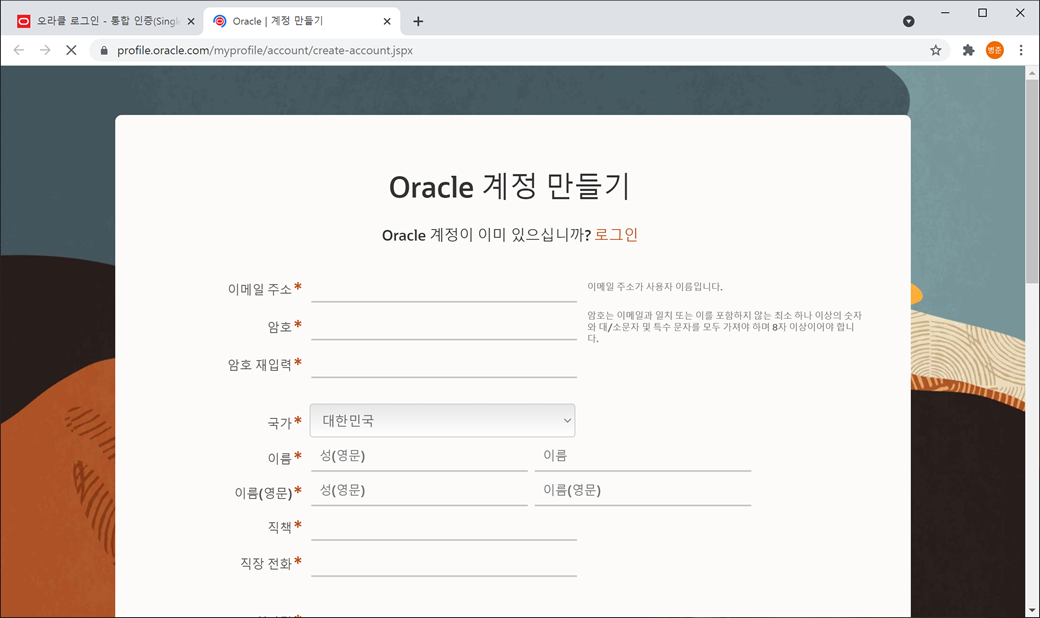The image size is (1040, 618).
Task: Click the scrollbar up arrow
Action: coord(1032,72)
